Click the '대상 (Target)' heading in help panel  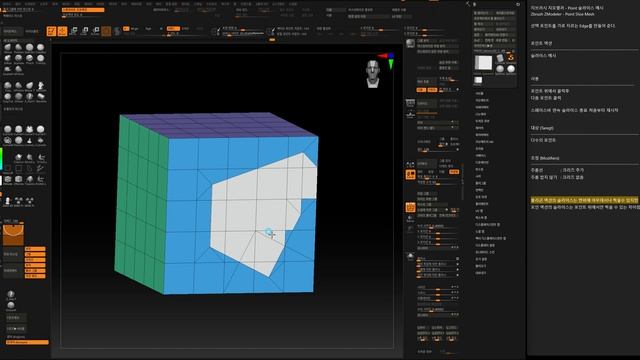pos(542,128)
